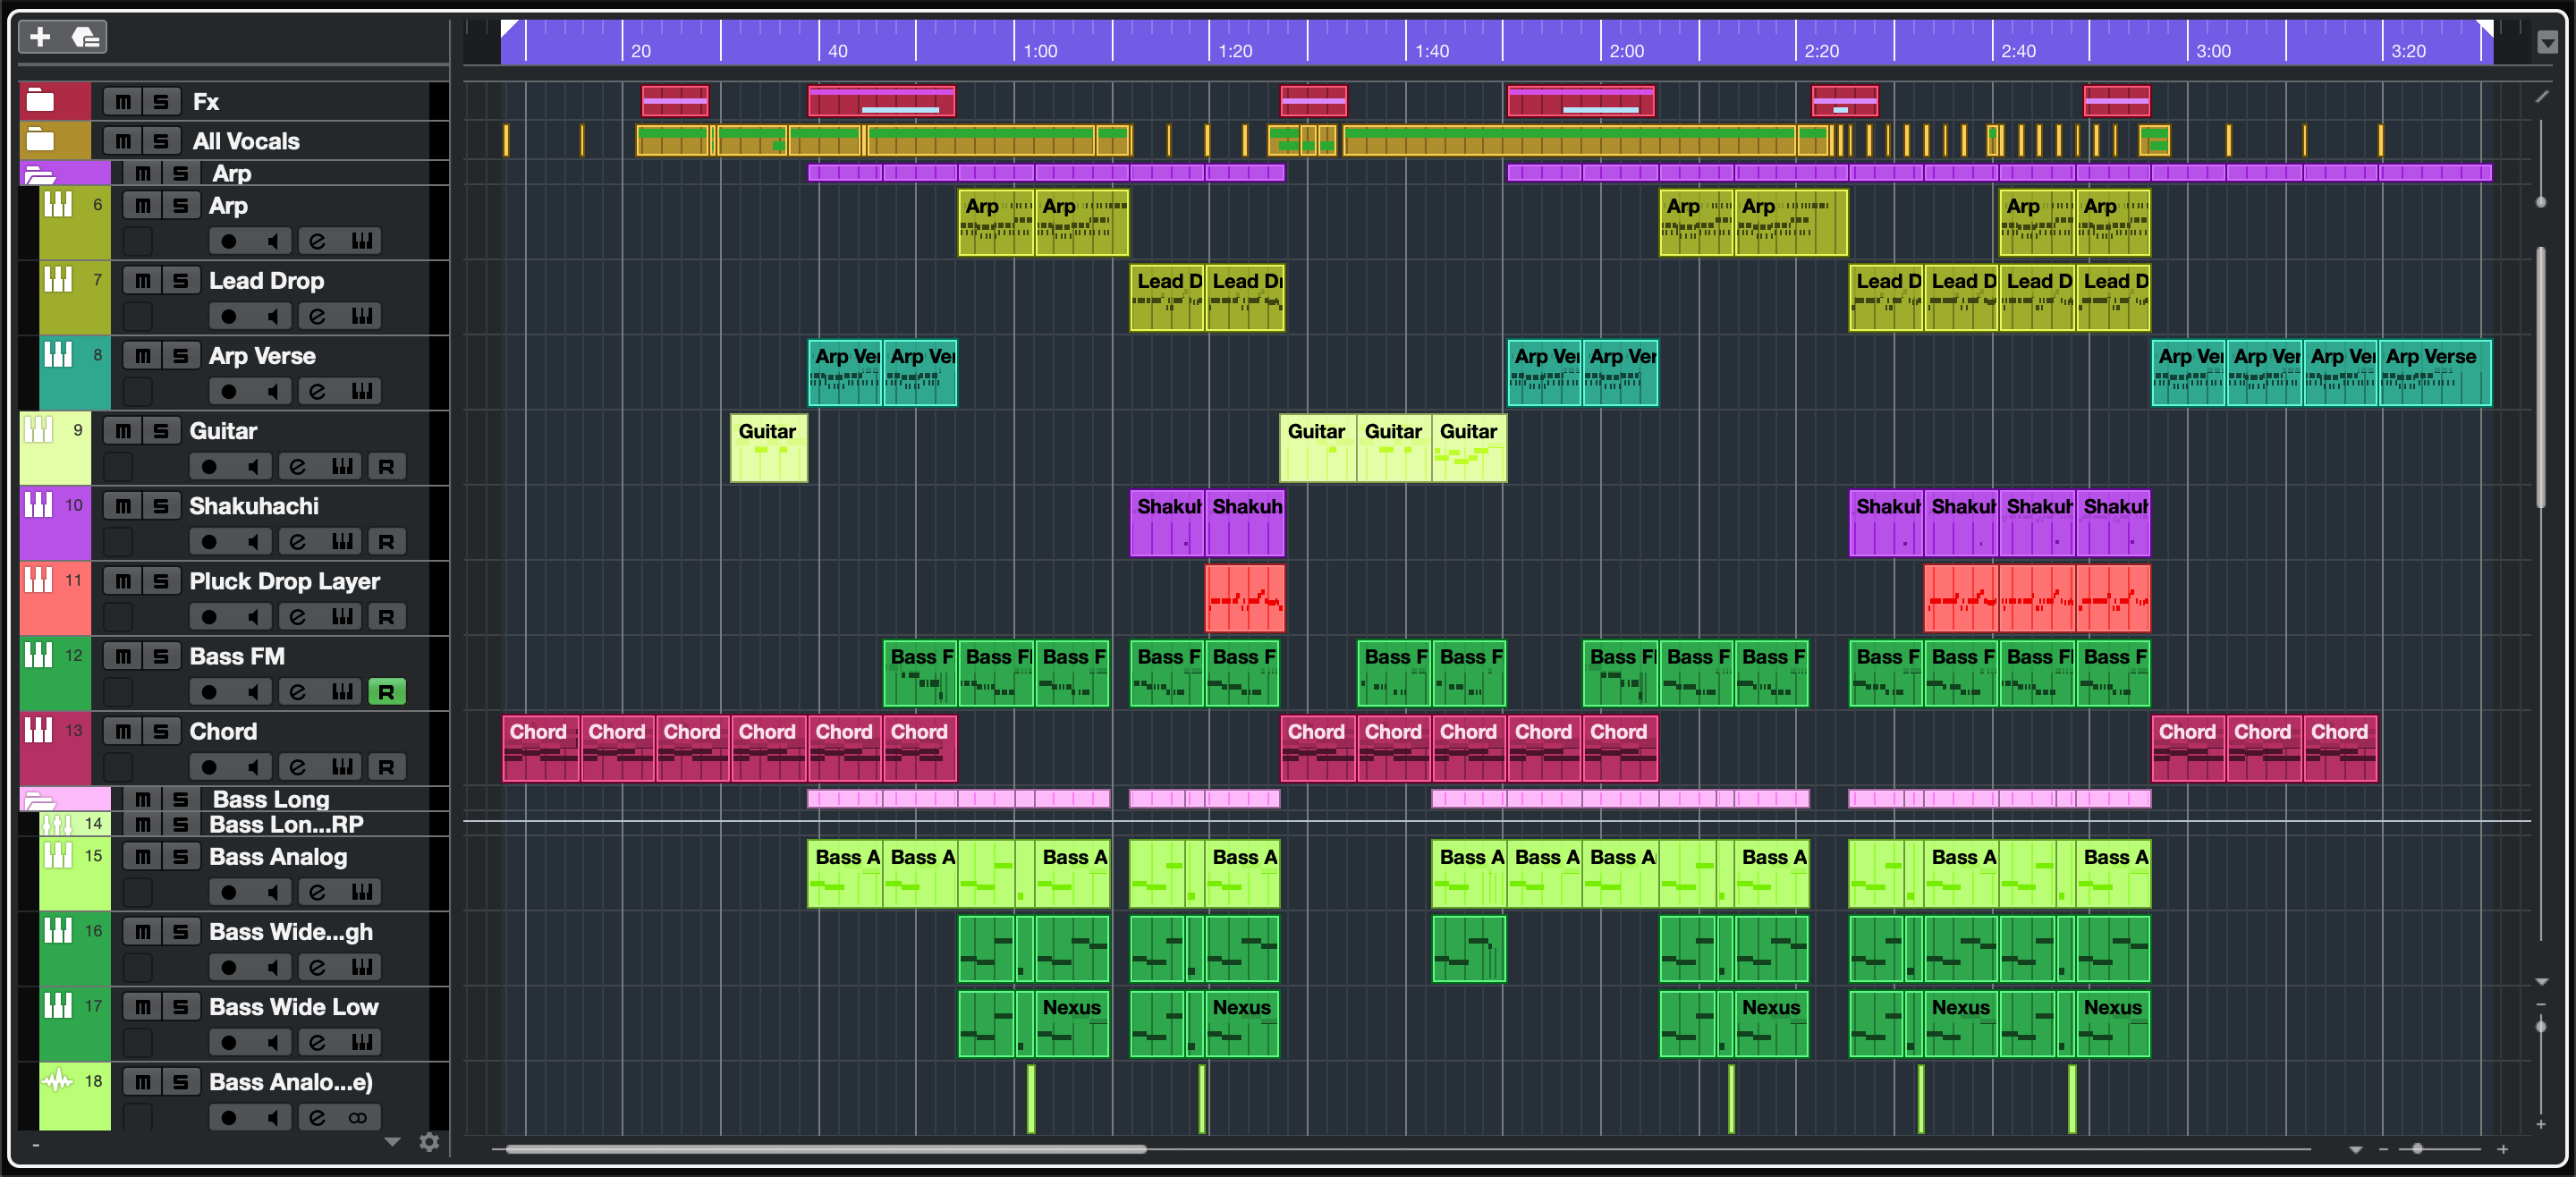
Task: Click the Fx folder track icon
Action: (41, 100)
